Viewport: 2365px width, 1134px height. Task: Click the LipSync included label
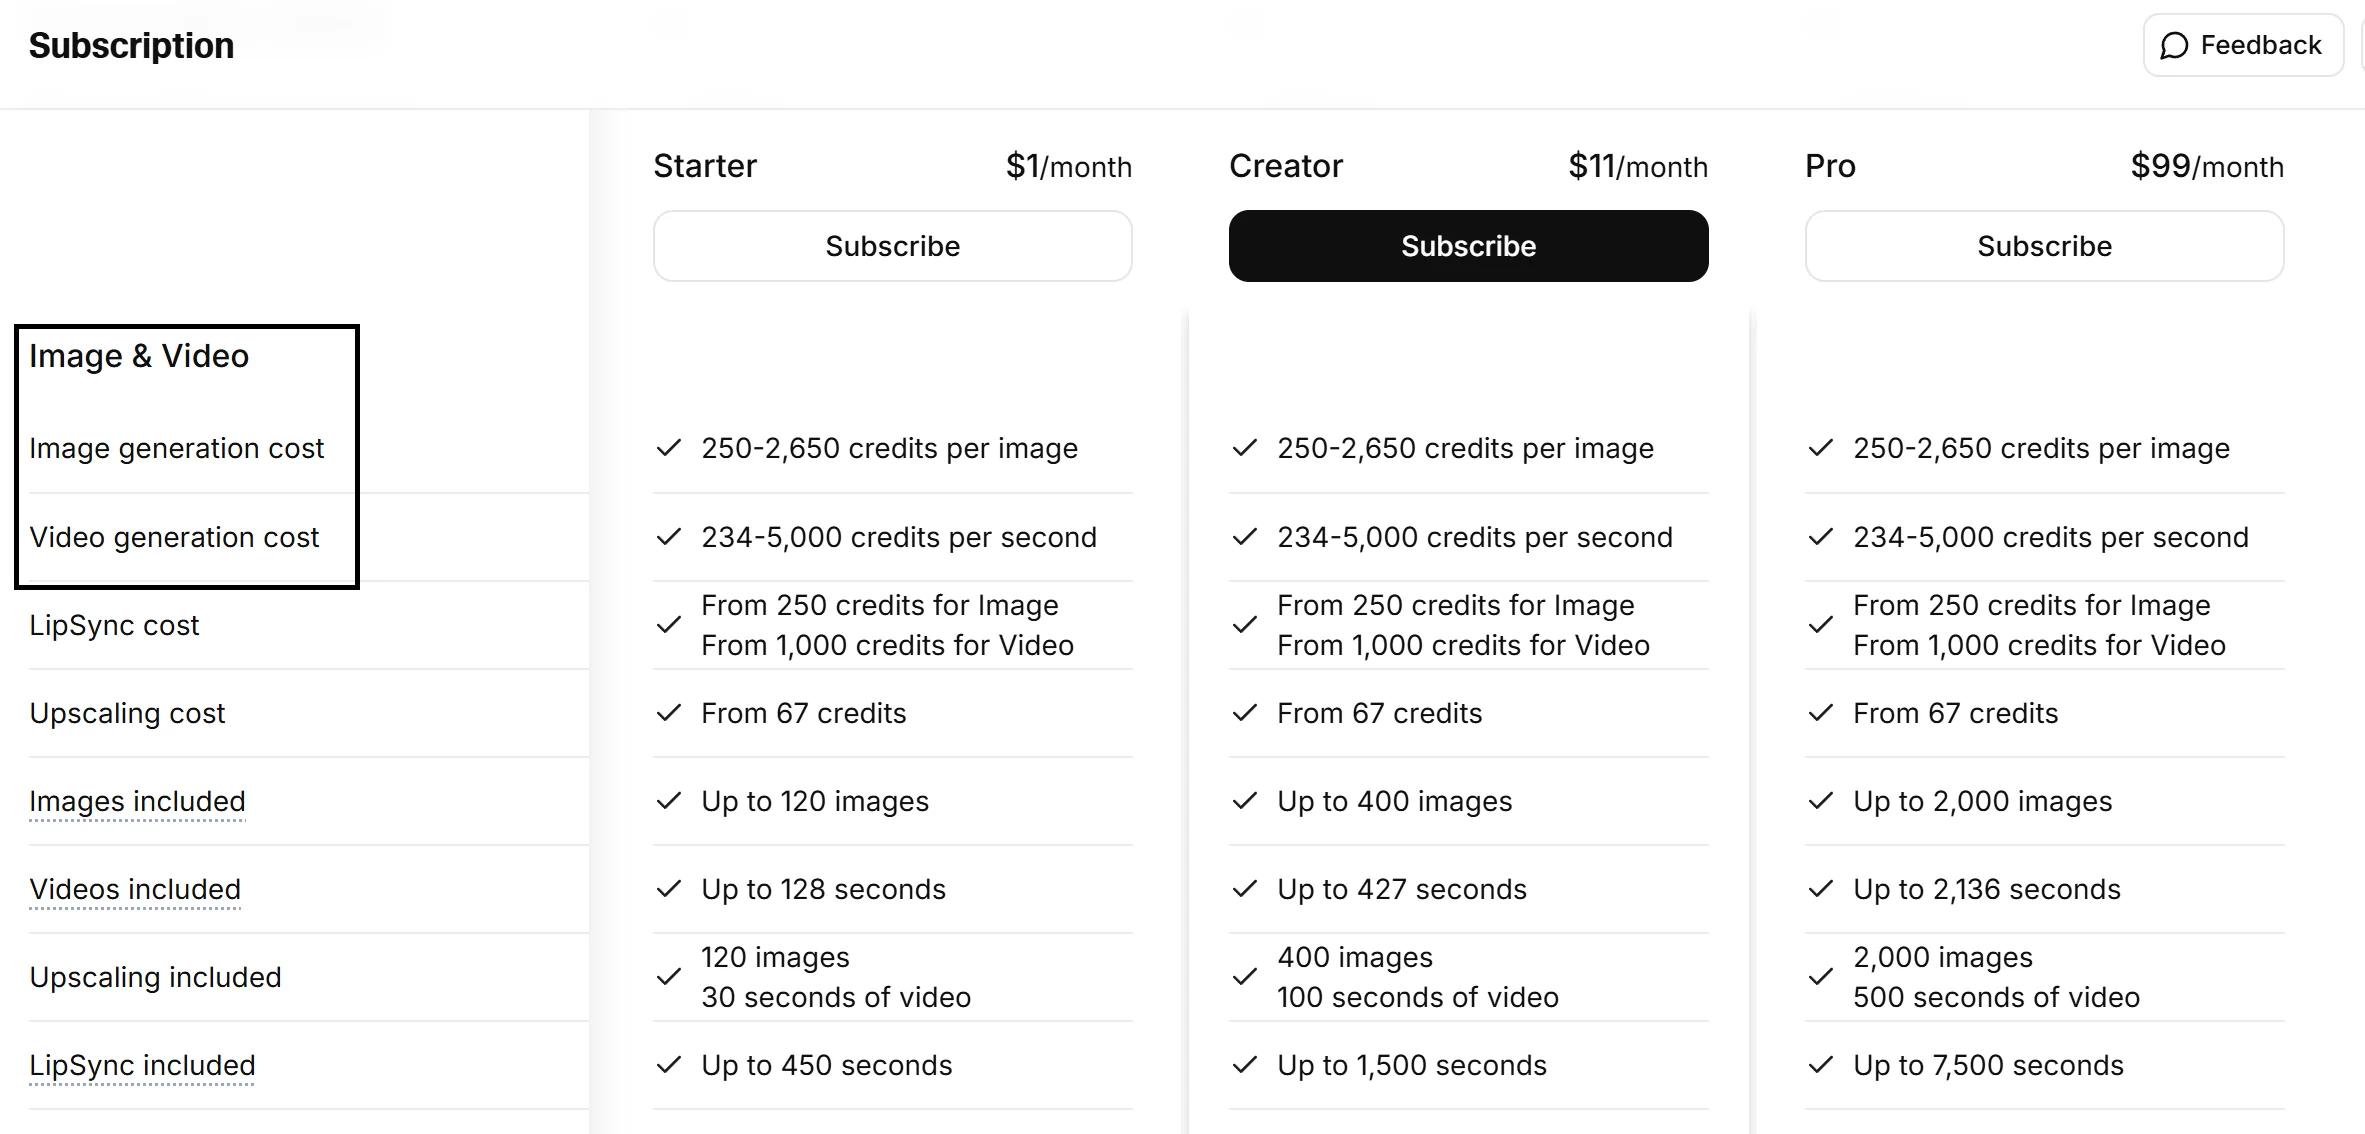point(142,1065)
